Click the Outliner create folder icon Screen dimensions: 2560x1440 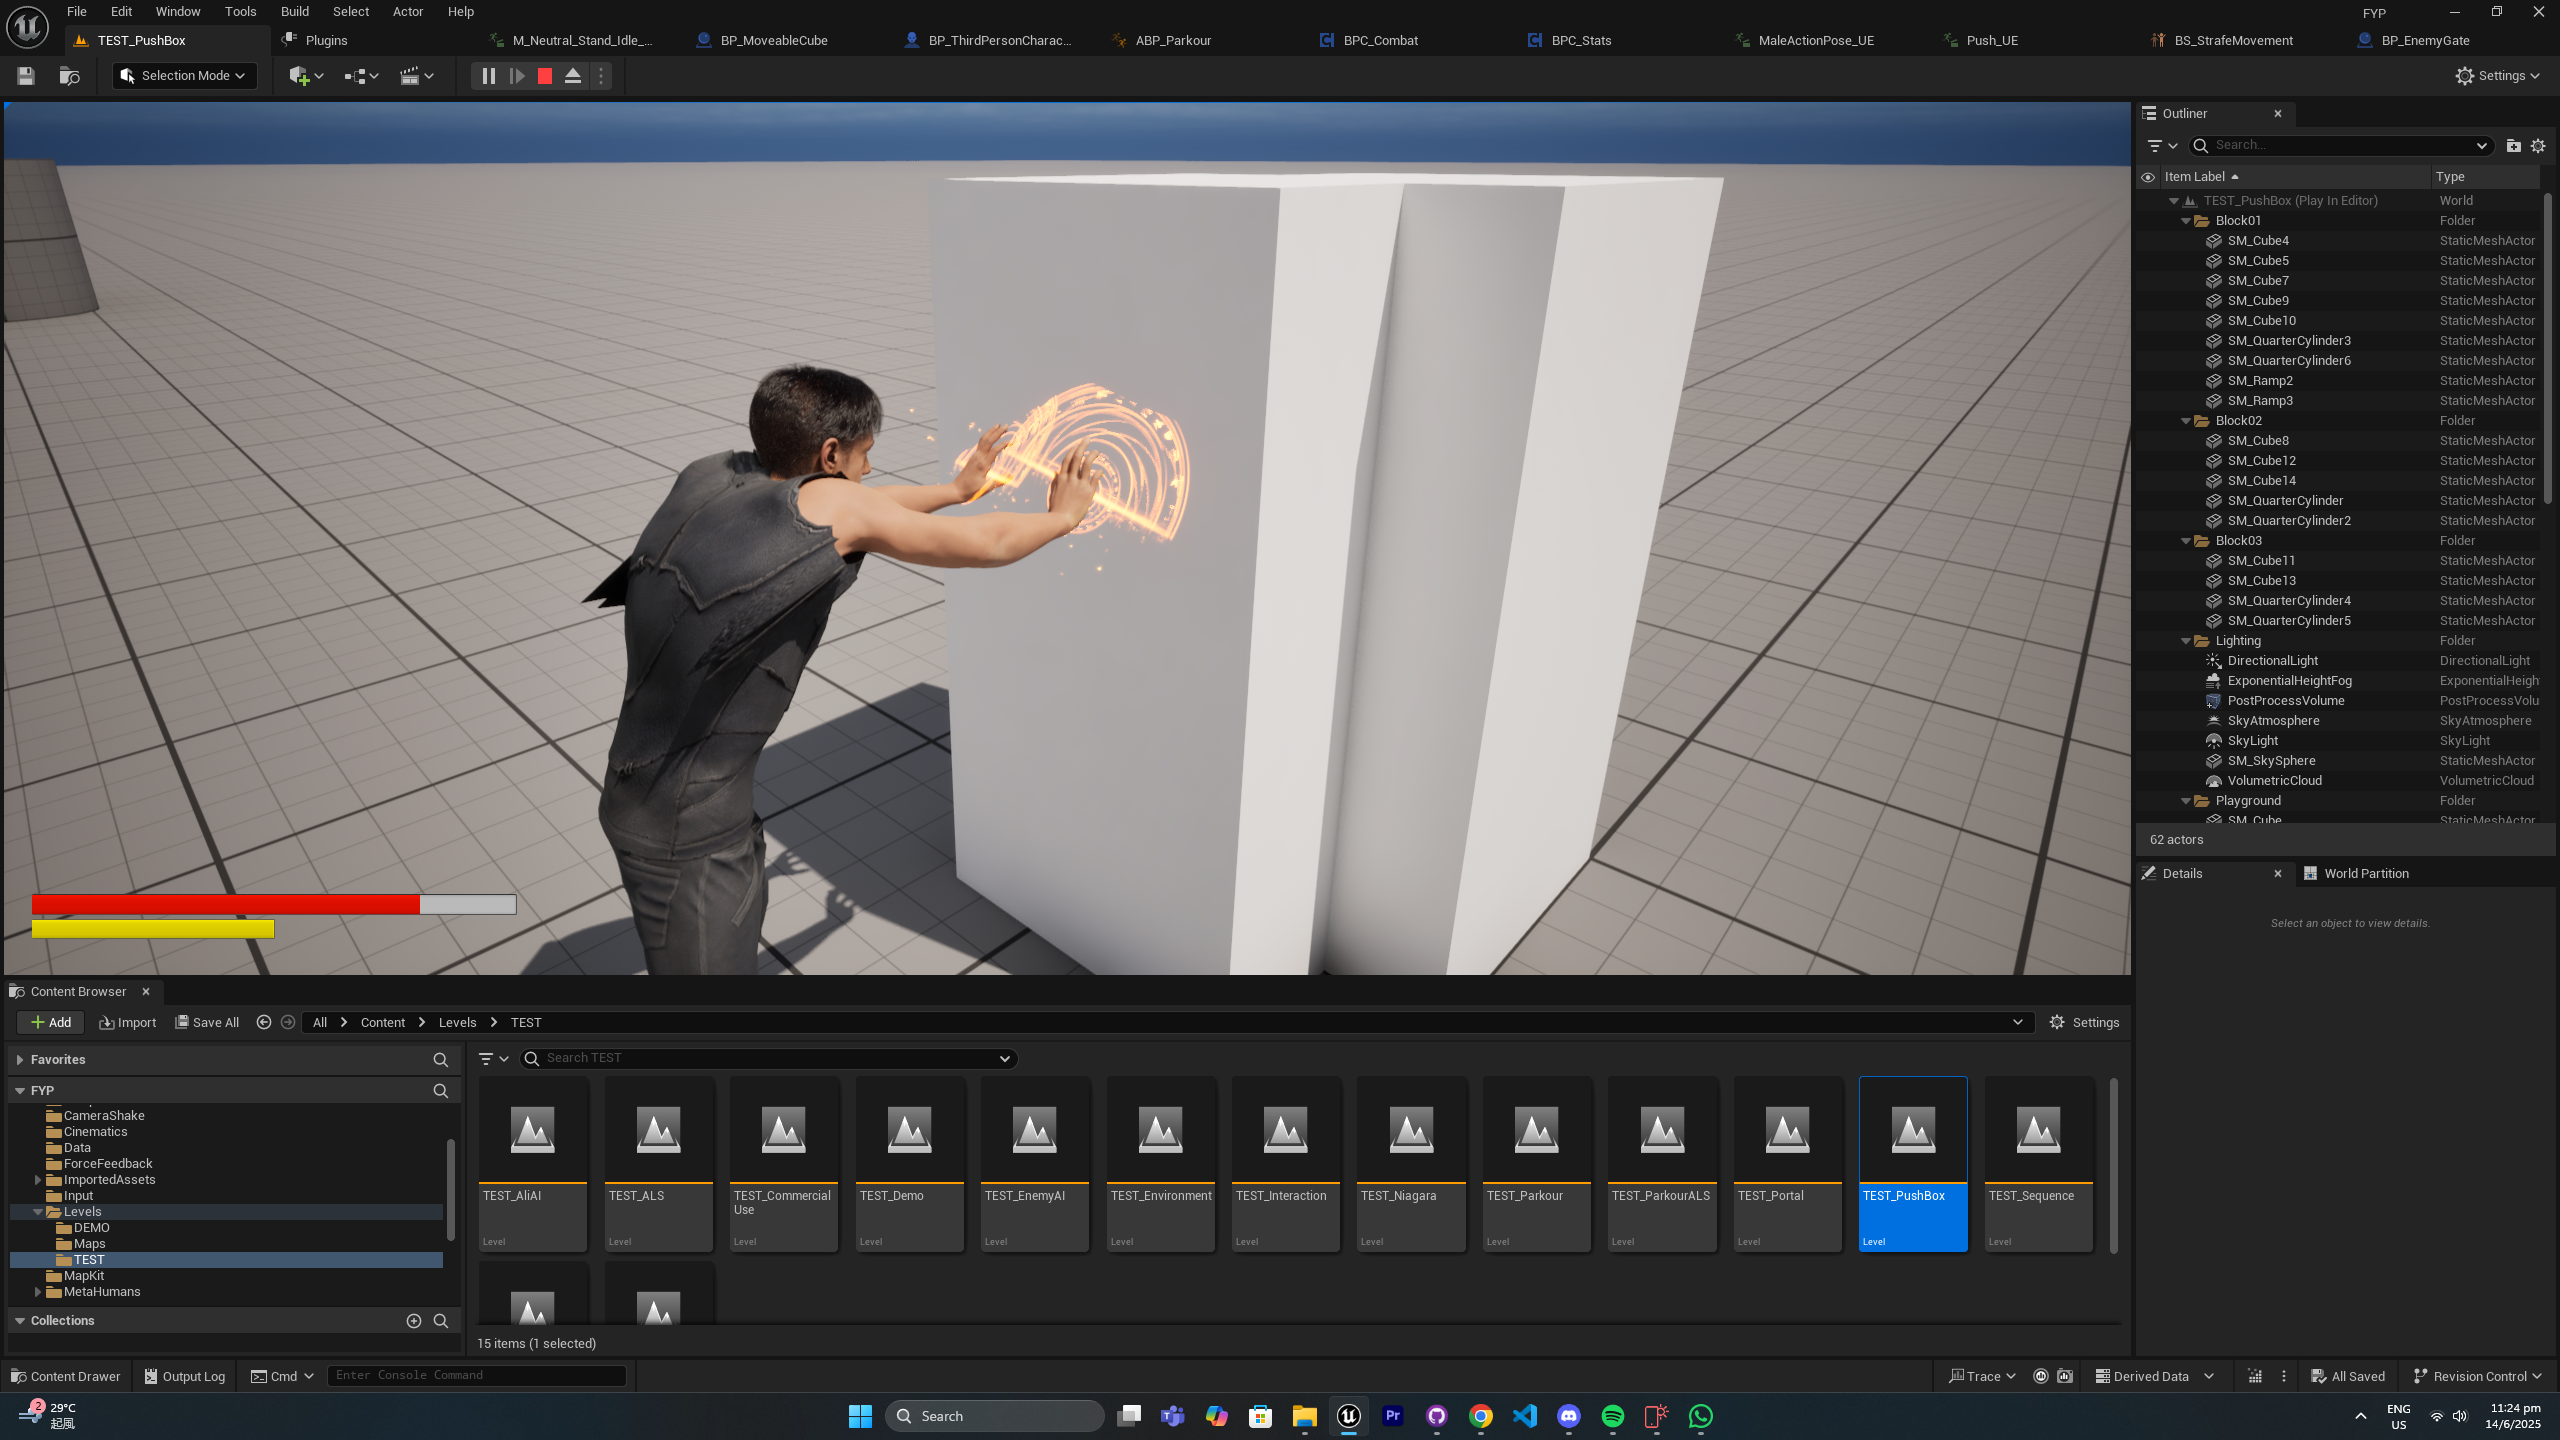[2513, 146]
